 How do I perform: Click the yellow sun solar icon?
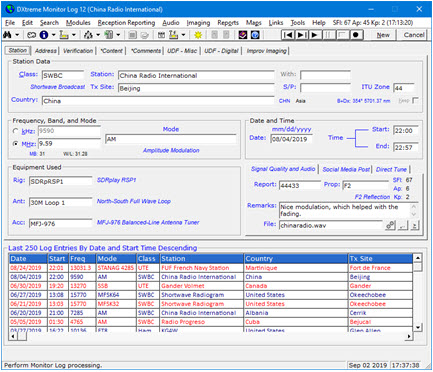(x=198, y=35)
